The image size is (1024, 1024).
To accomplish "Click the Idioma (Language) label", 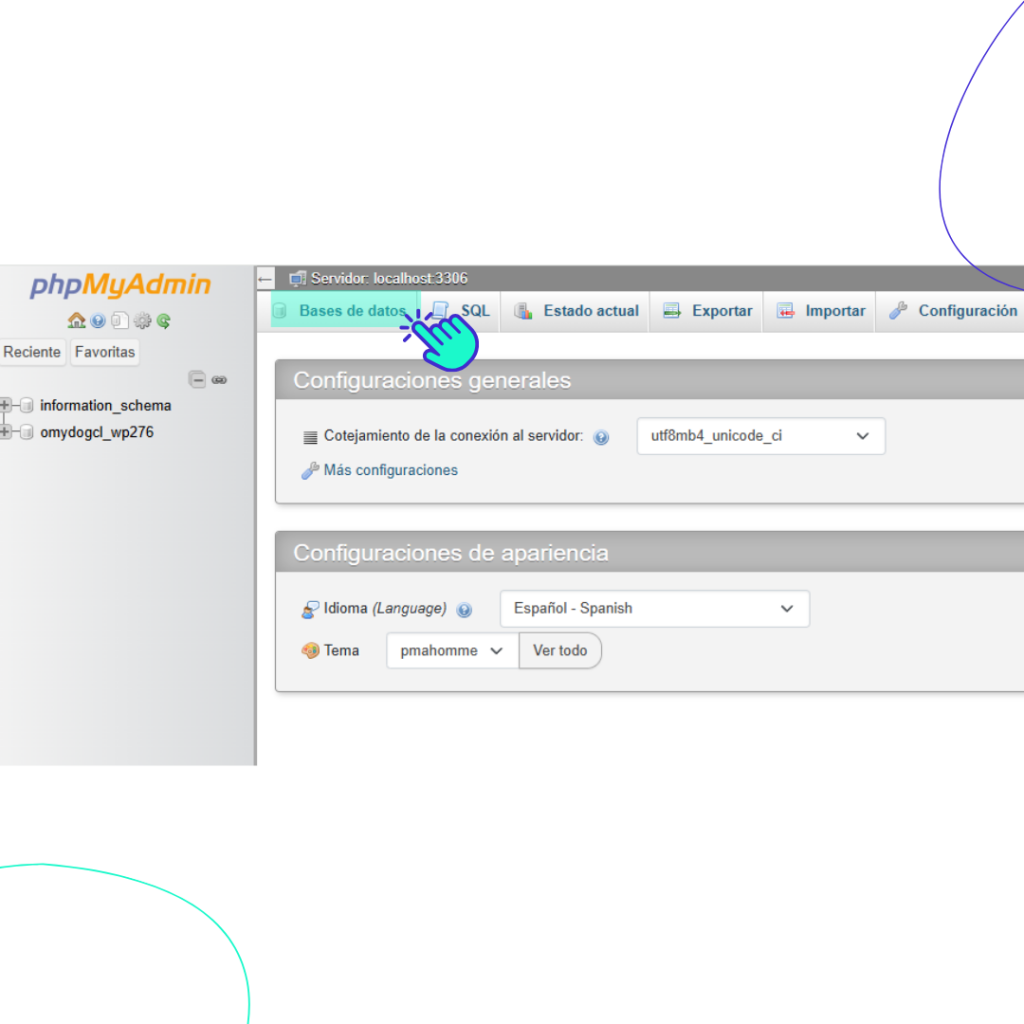I will [x=385, y=609].
